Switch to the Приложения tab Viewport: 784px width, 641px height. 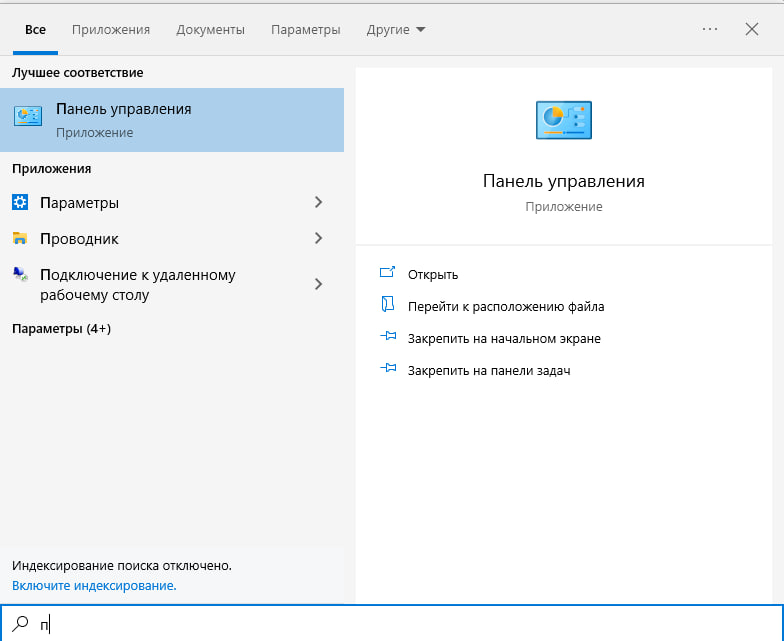[111, 30]
